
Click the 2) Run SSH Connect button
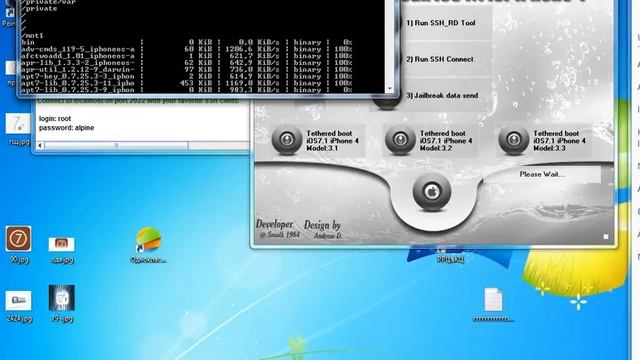click(x=440, y=59)
